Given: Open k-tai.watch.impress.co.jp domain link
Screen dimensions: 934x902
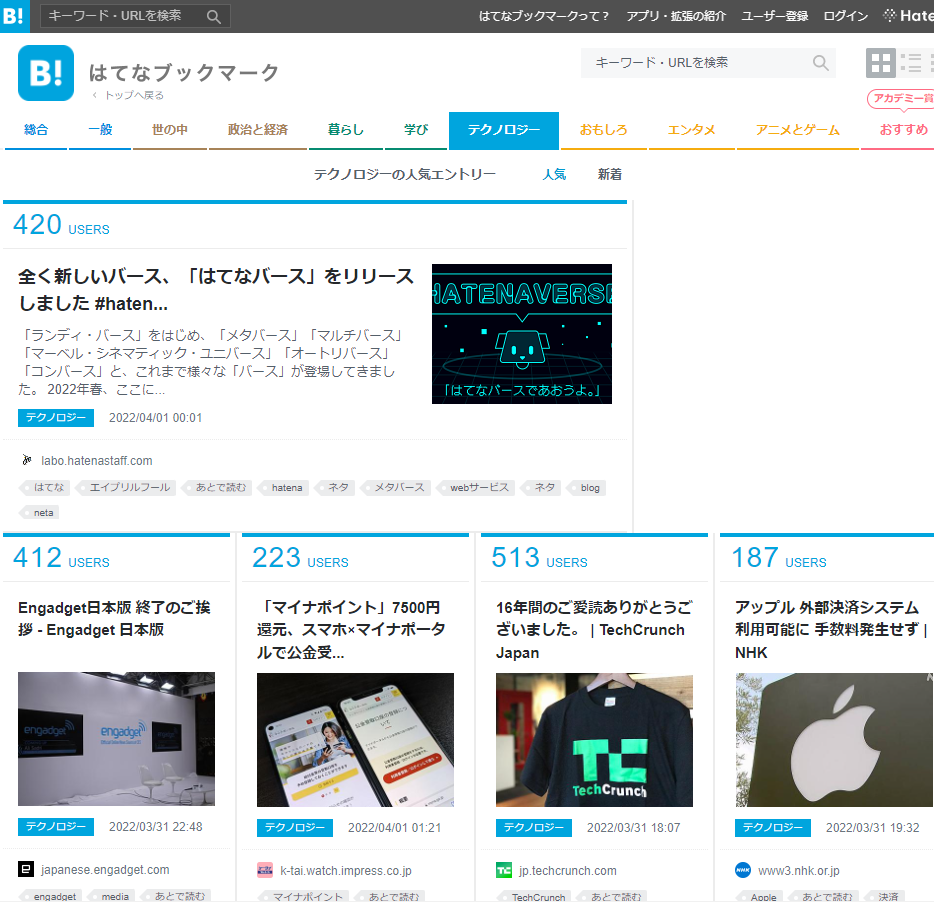Looking at the screenshot, I should 345,870.
